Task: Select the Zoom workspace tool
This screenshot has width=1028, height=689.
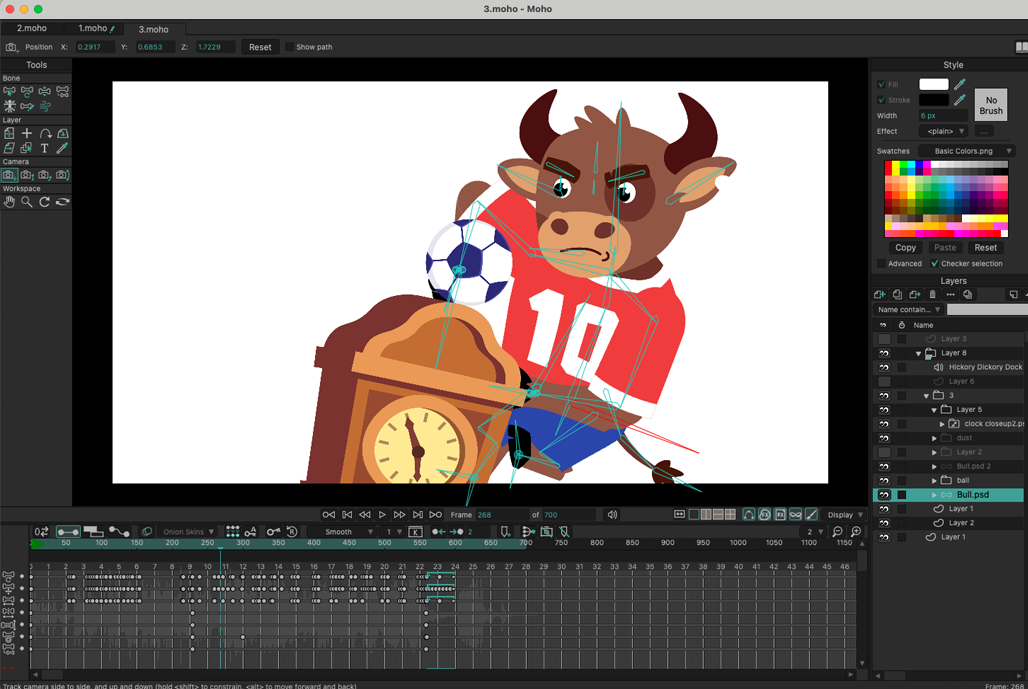Action: point(27,200)
